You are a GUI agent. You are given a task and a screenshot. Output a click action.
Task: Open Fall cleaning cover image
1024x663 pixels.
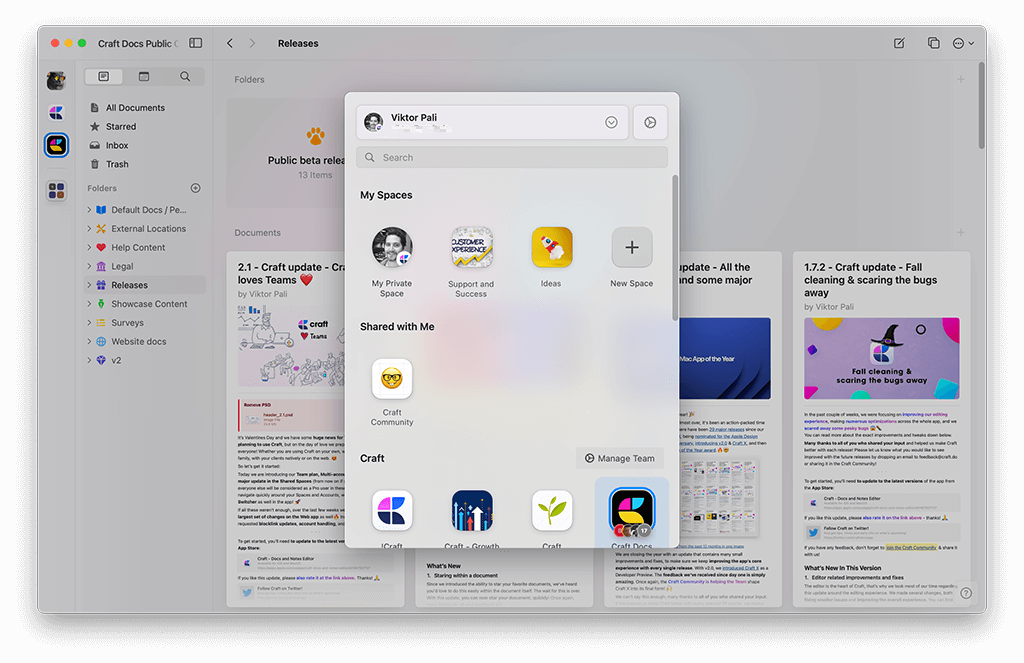coord(882,359)
